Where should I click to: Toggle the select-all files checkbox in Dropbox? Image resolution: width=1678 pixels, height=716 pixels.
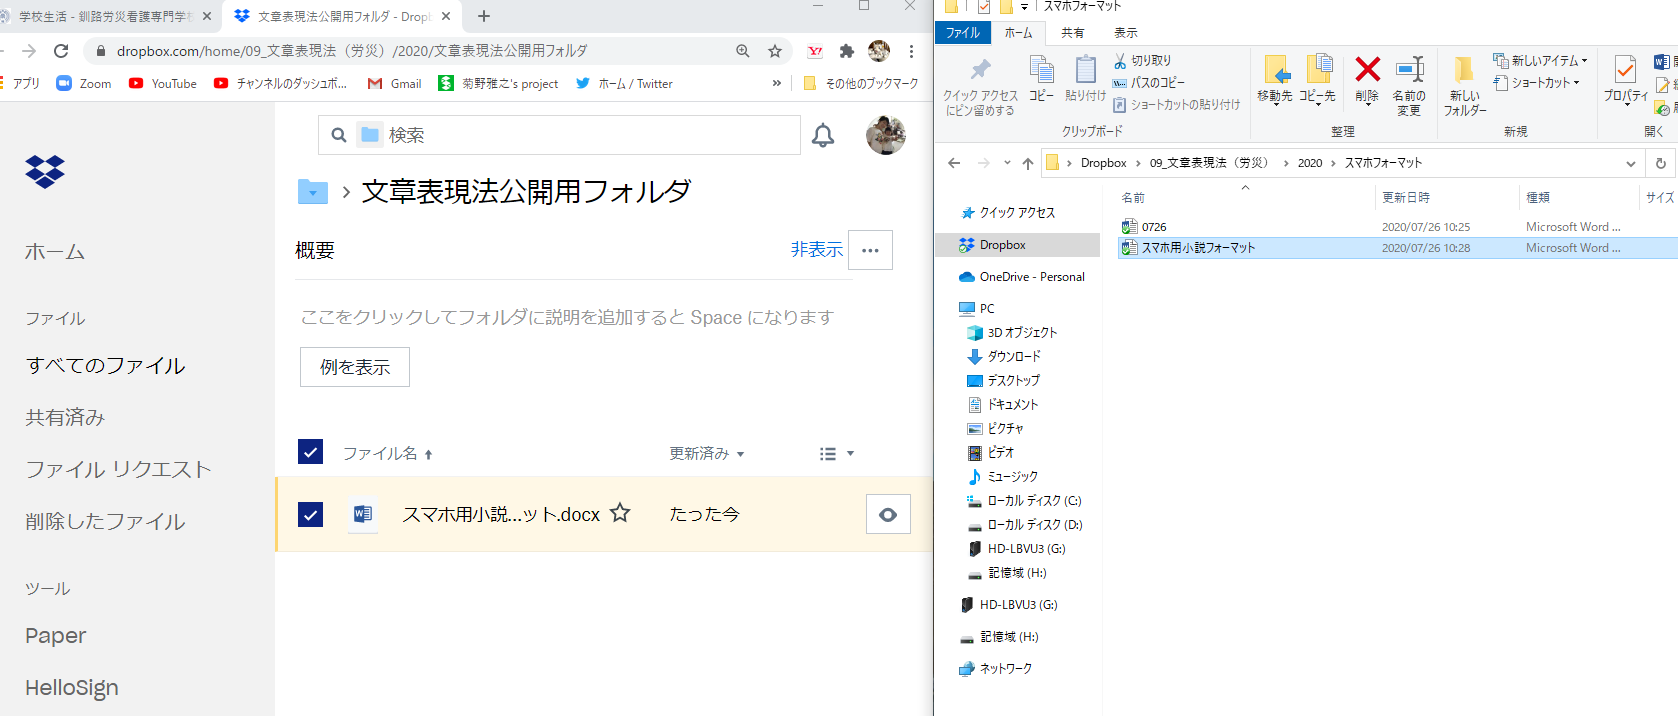click(x=311, y=452)
